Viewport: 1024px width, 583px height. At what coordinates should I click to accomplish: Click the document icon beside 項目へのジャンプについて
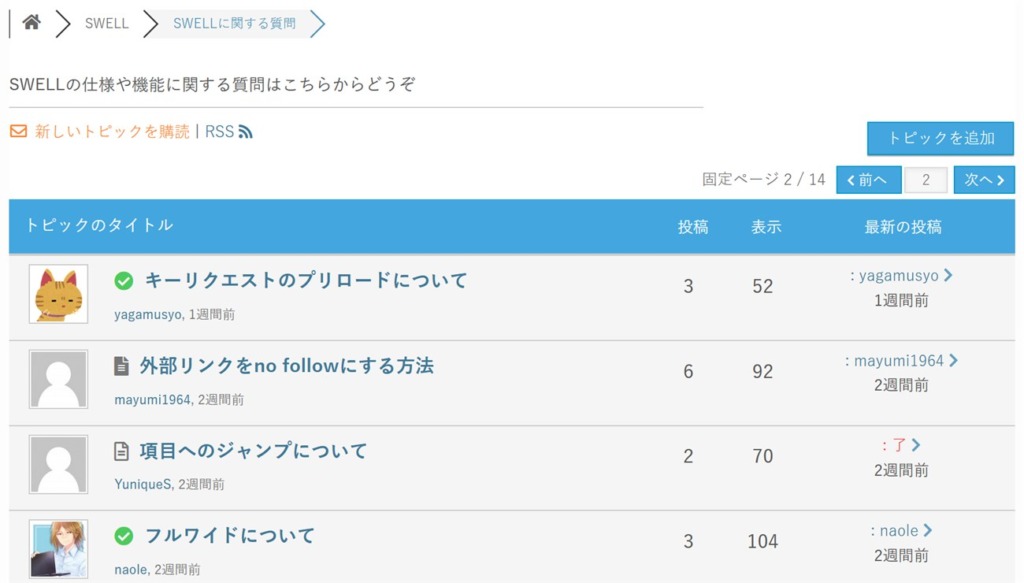click(x=121, y=451)
